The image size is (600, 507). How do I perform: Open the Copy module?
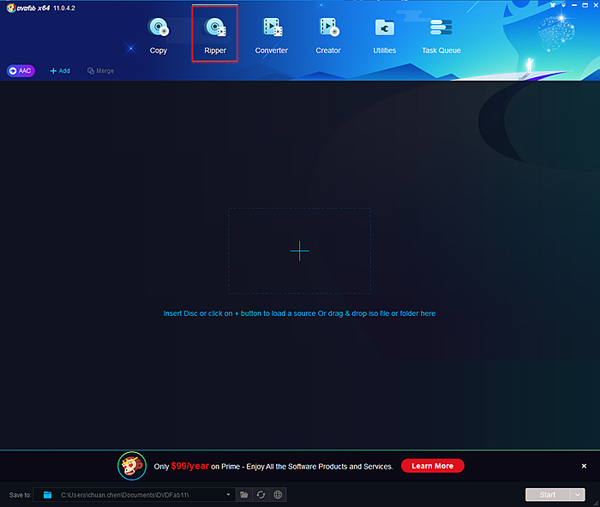(158, 36)
